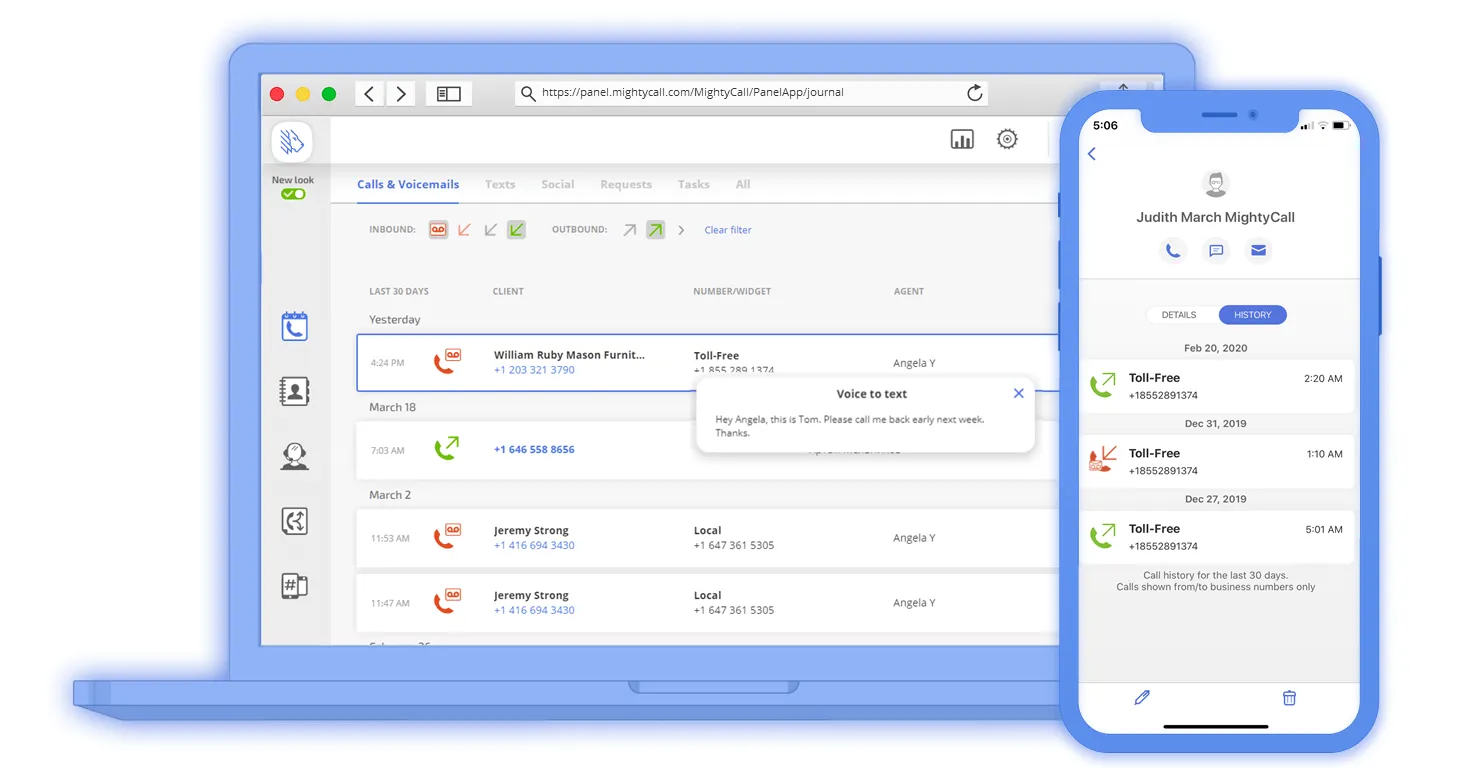Viewport: 1467px width, 768px height.
Task: Click the +1 203 321 3790 phone link
Action: [534, 370]
